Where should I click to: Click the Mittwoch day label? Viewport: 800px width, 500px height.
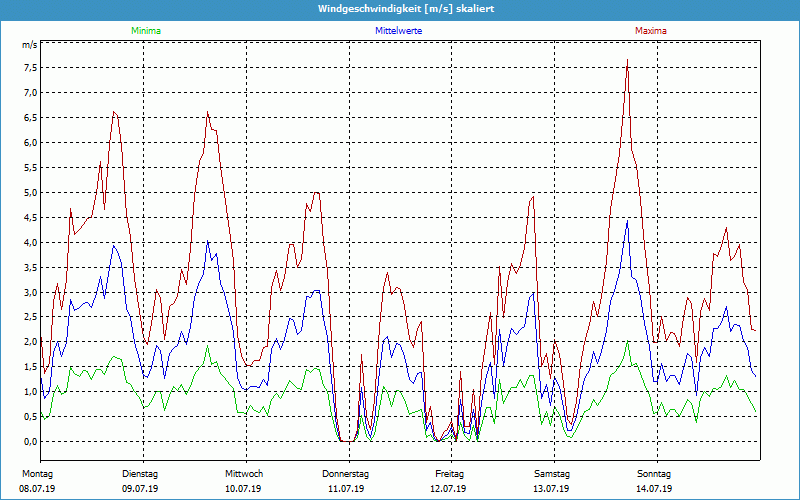click(244, 474)
